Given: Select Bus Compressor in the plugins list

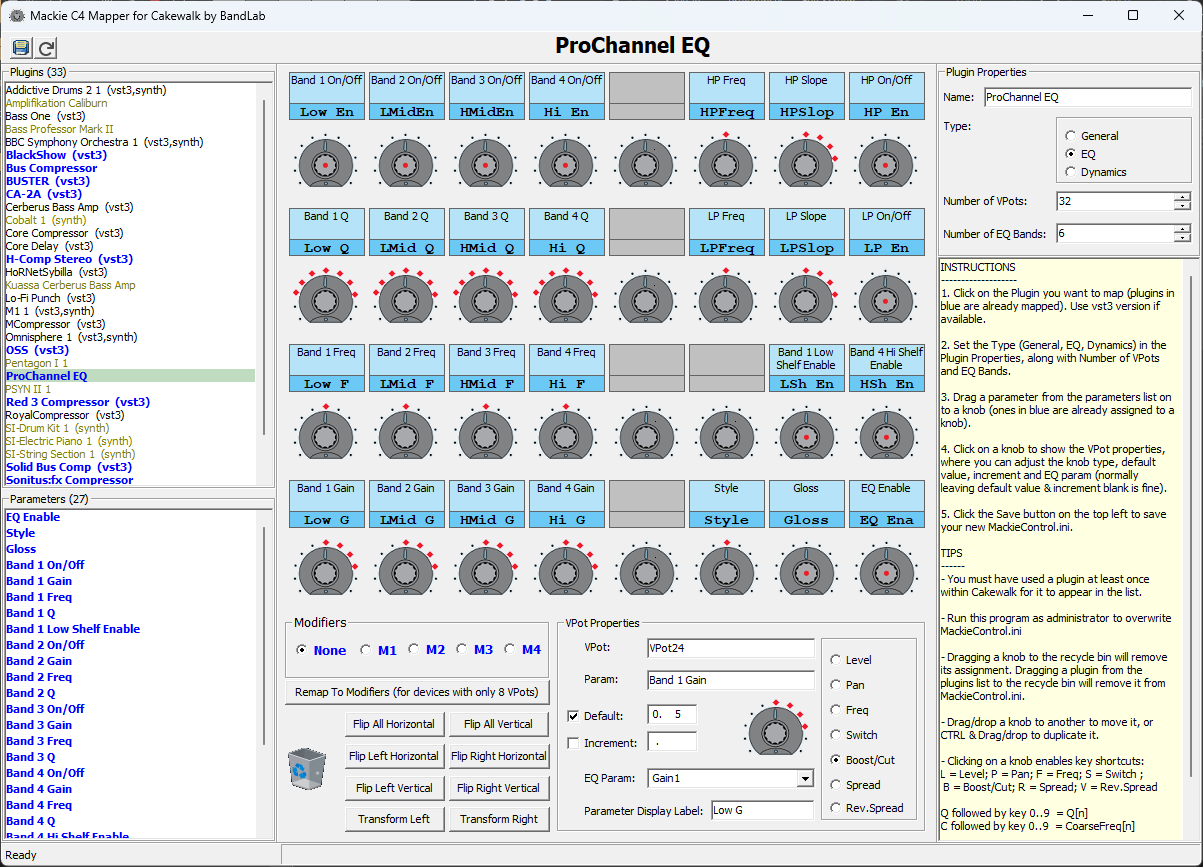Looking at the screenshot, I should click(52, 168).
